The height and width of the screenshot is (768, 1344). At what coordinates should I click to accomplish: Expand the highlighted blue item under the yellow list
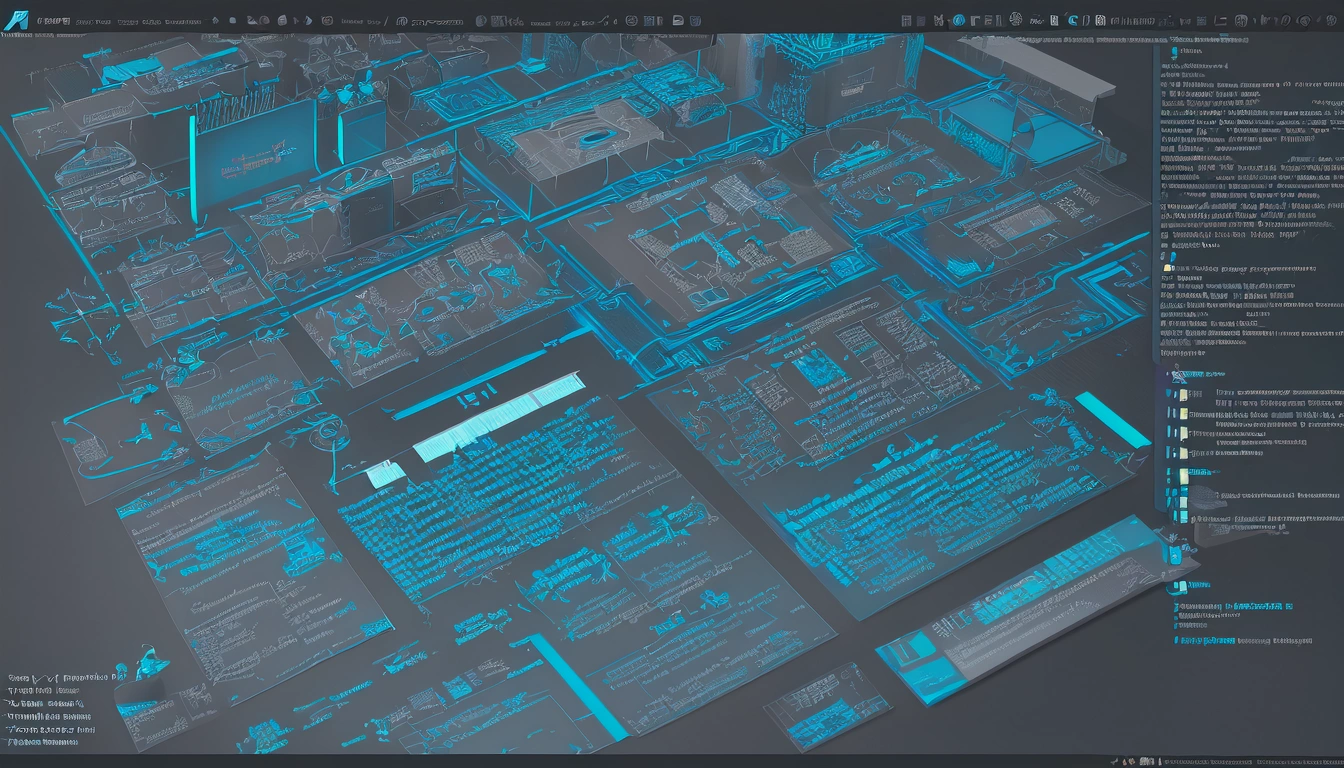click(1204, 472)
